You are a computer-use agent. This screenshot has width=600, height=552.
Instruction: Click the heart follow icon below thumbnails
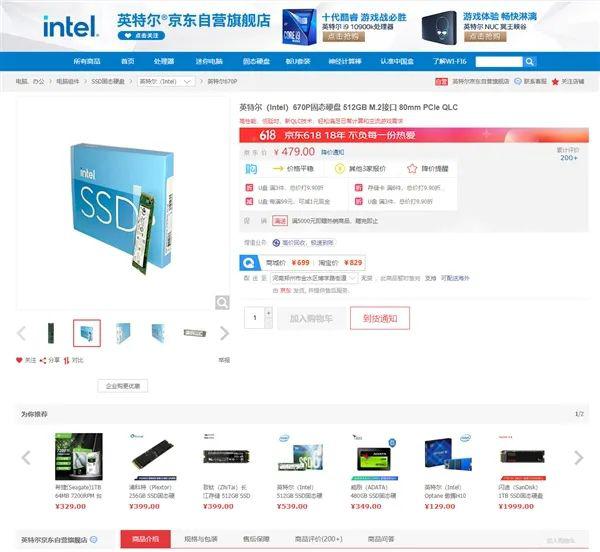point(19,360)
